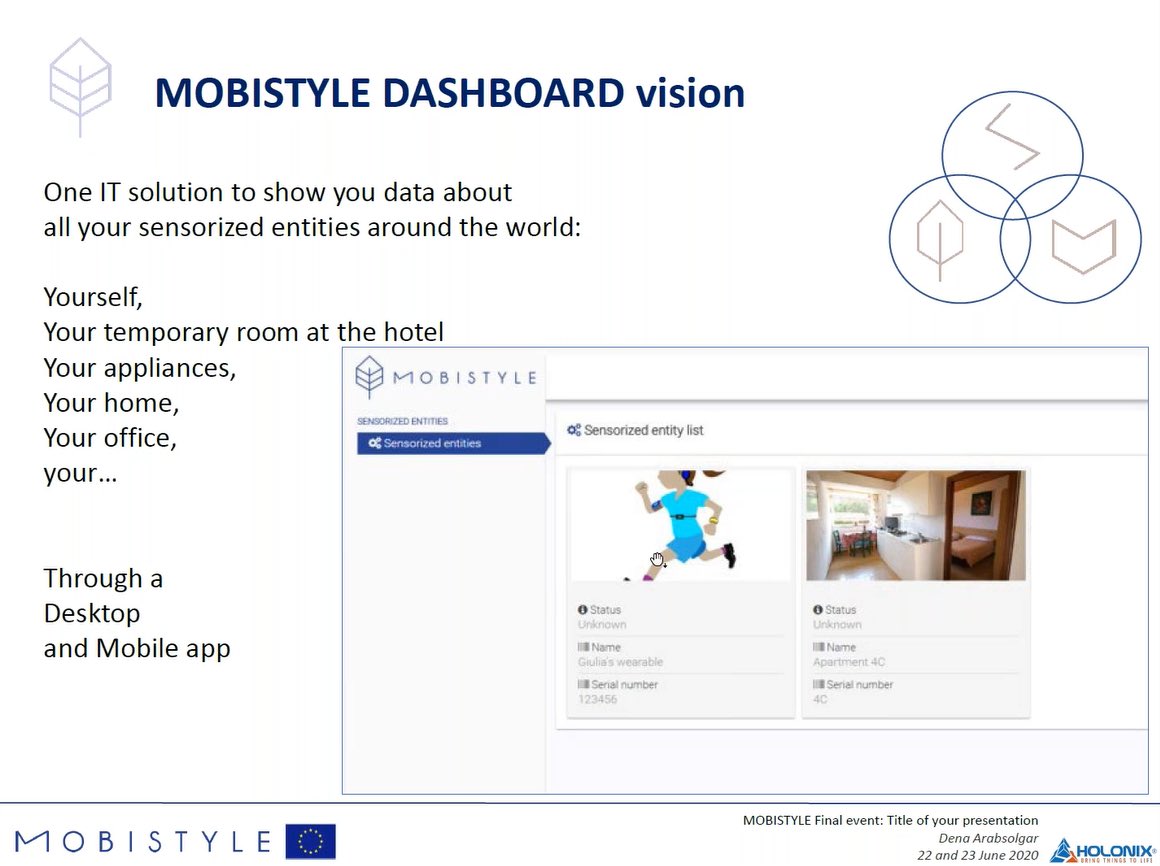The image size is (1160, 866).
Task: Click the Holonix logo in the footer
Action: (x=1103, y=850)
